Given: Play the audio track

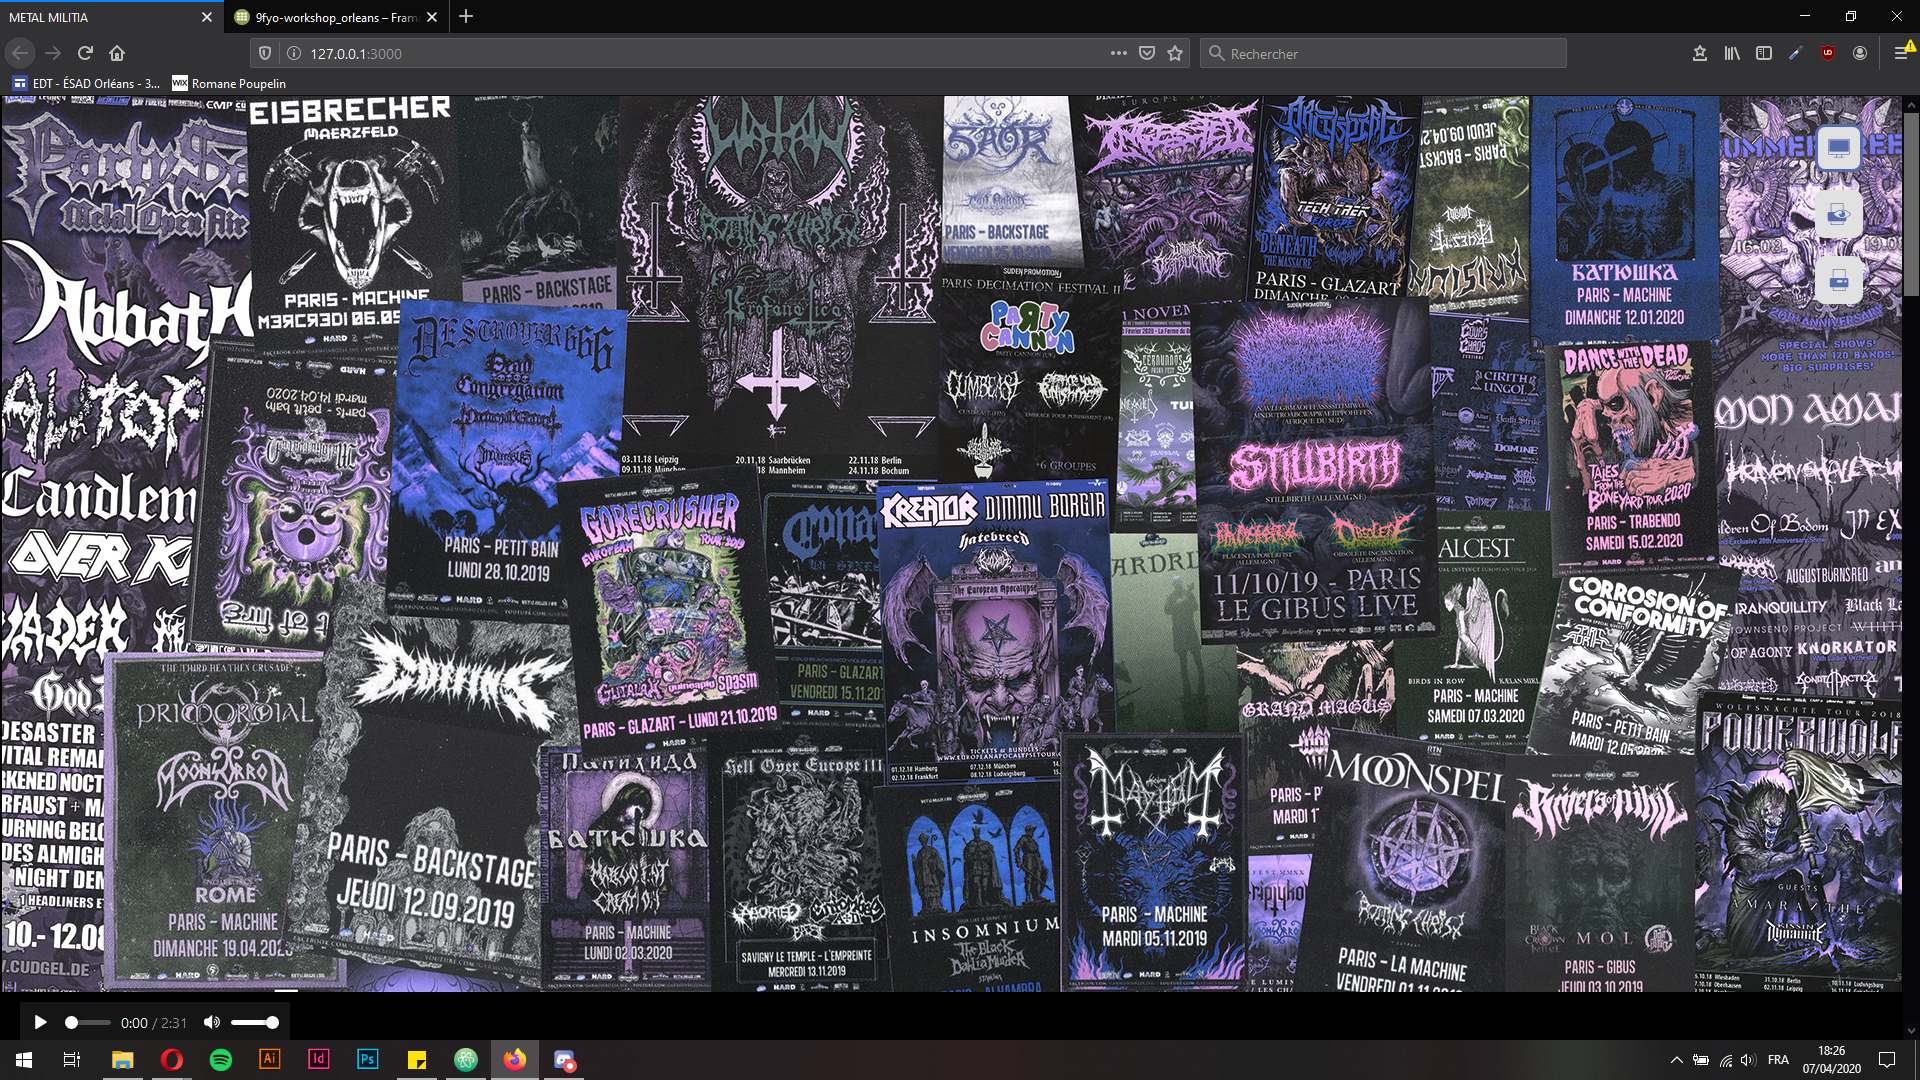Looking at the screenshot, I should click(x=40, y=1022).
